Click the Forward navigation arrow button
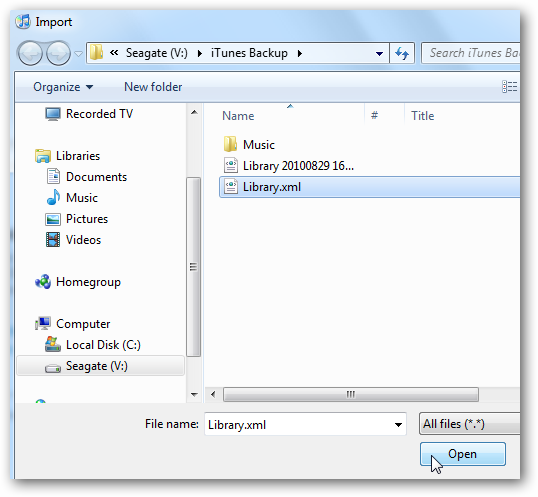538x497 pixels. click(x=58, y=53)
